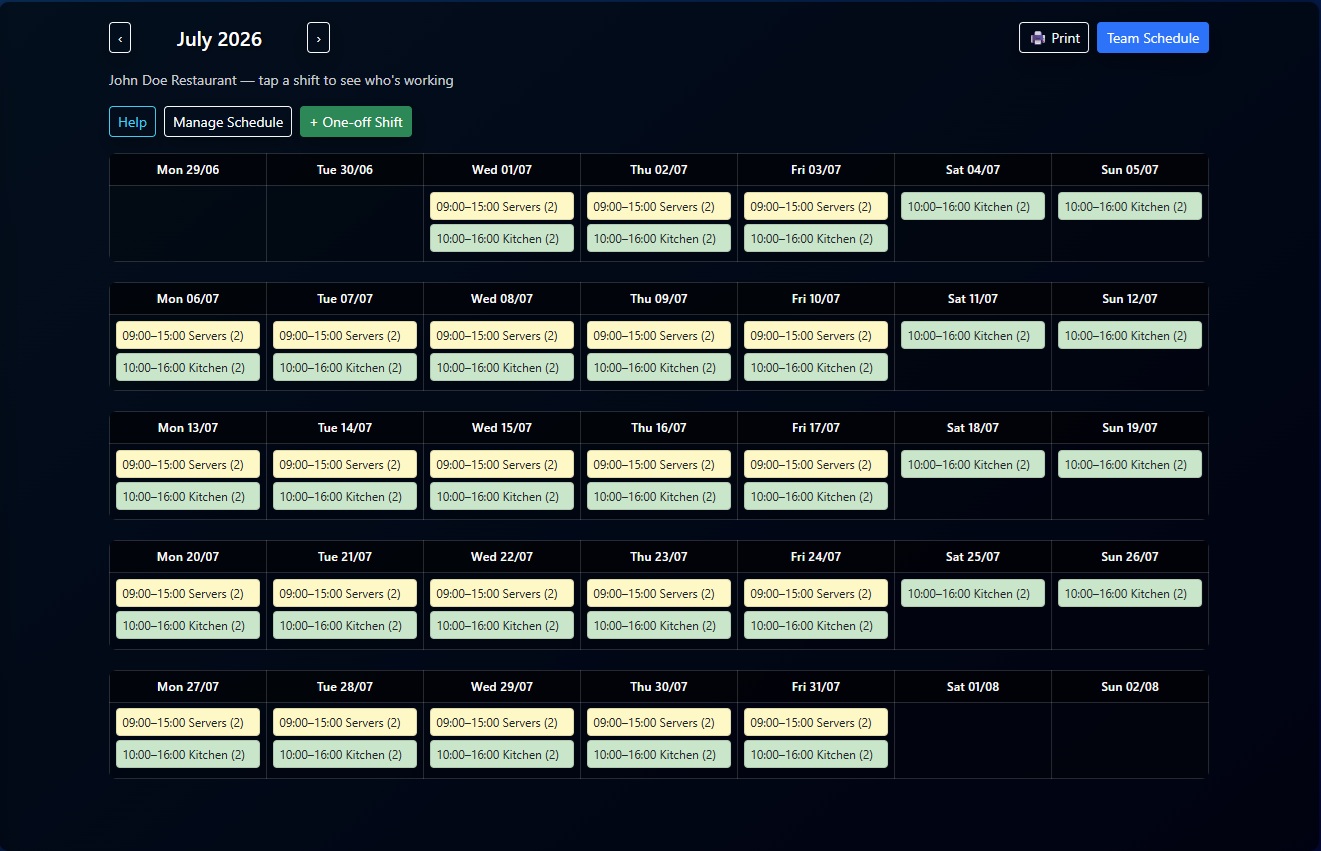This screenshot has height=851, width=1321.
Task: Open Mon 27/07 Servers shift
Action: coord(188,722)
